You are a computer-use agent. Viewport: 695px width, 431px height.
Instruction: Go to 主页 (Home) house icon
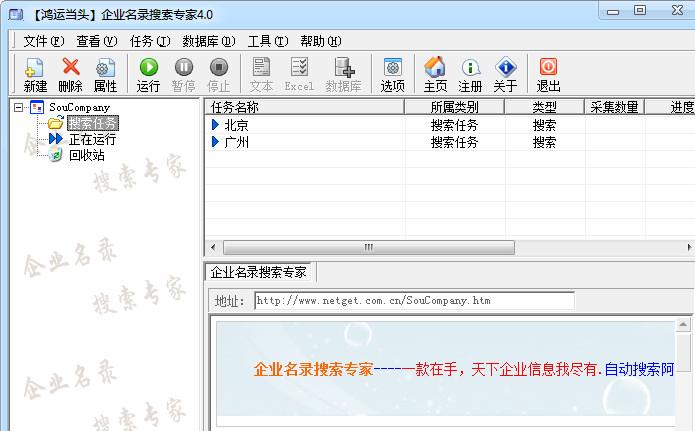[435, 67]
